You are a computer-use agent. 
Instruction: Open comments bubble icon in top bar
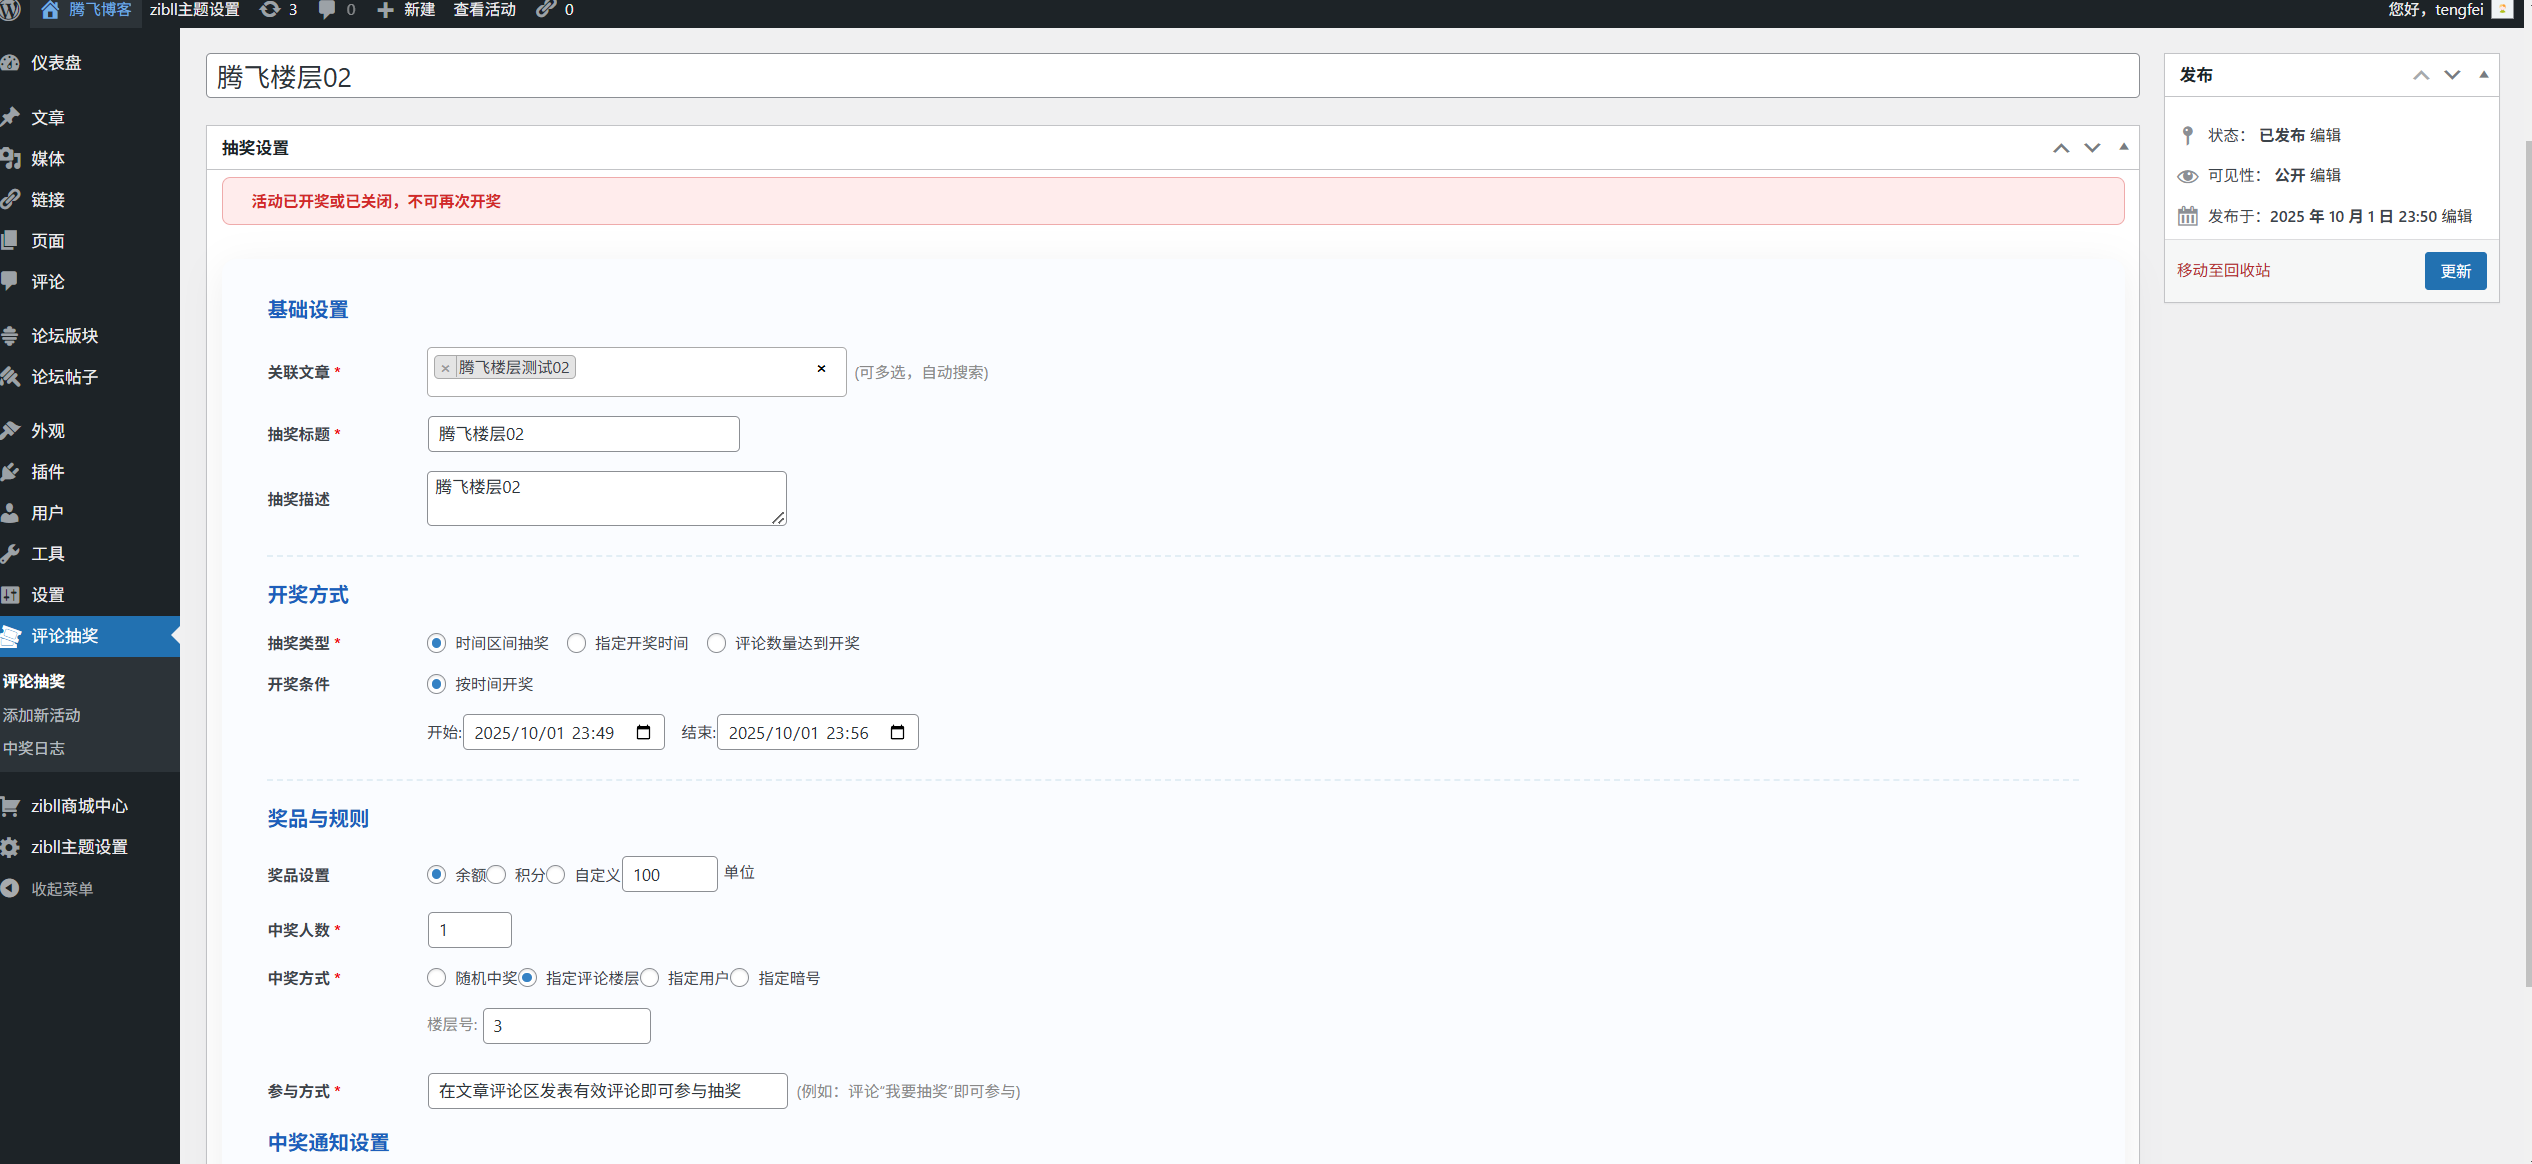coord(327,9)
